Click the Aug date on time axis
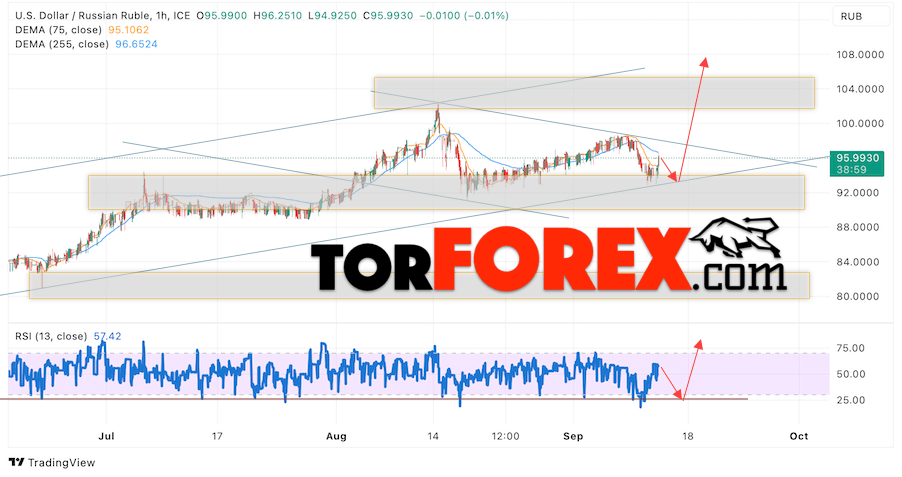902x477 pixels. pos(337,436)
